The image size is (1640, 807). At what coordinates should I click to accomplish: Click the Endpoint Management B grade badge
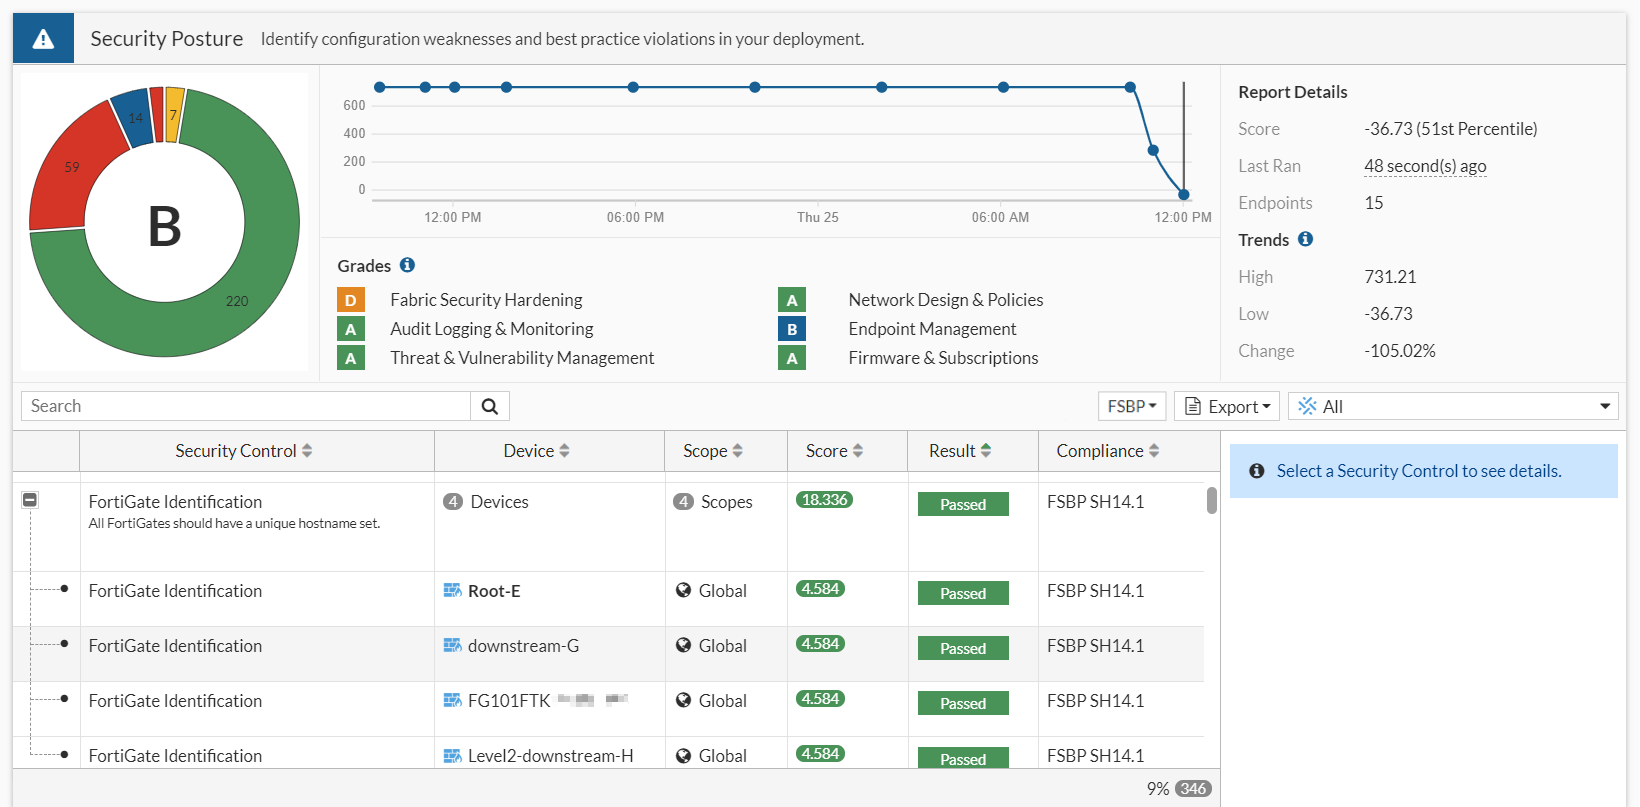[791, 329]
